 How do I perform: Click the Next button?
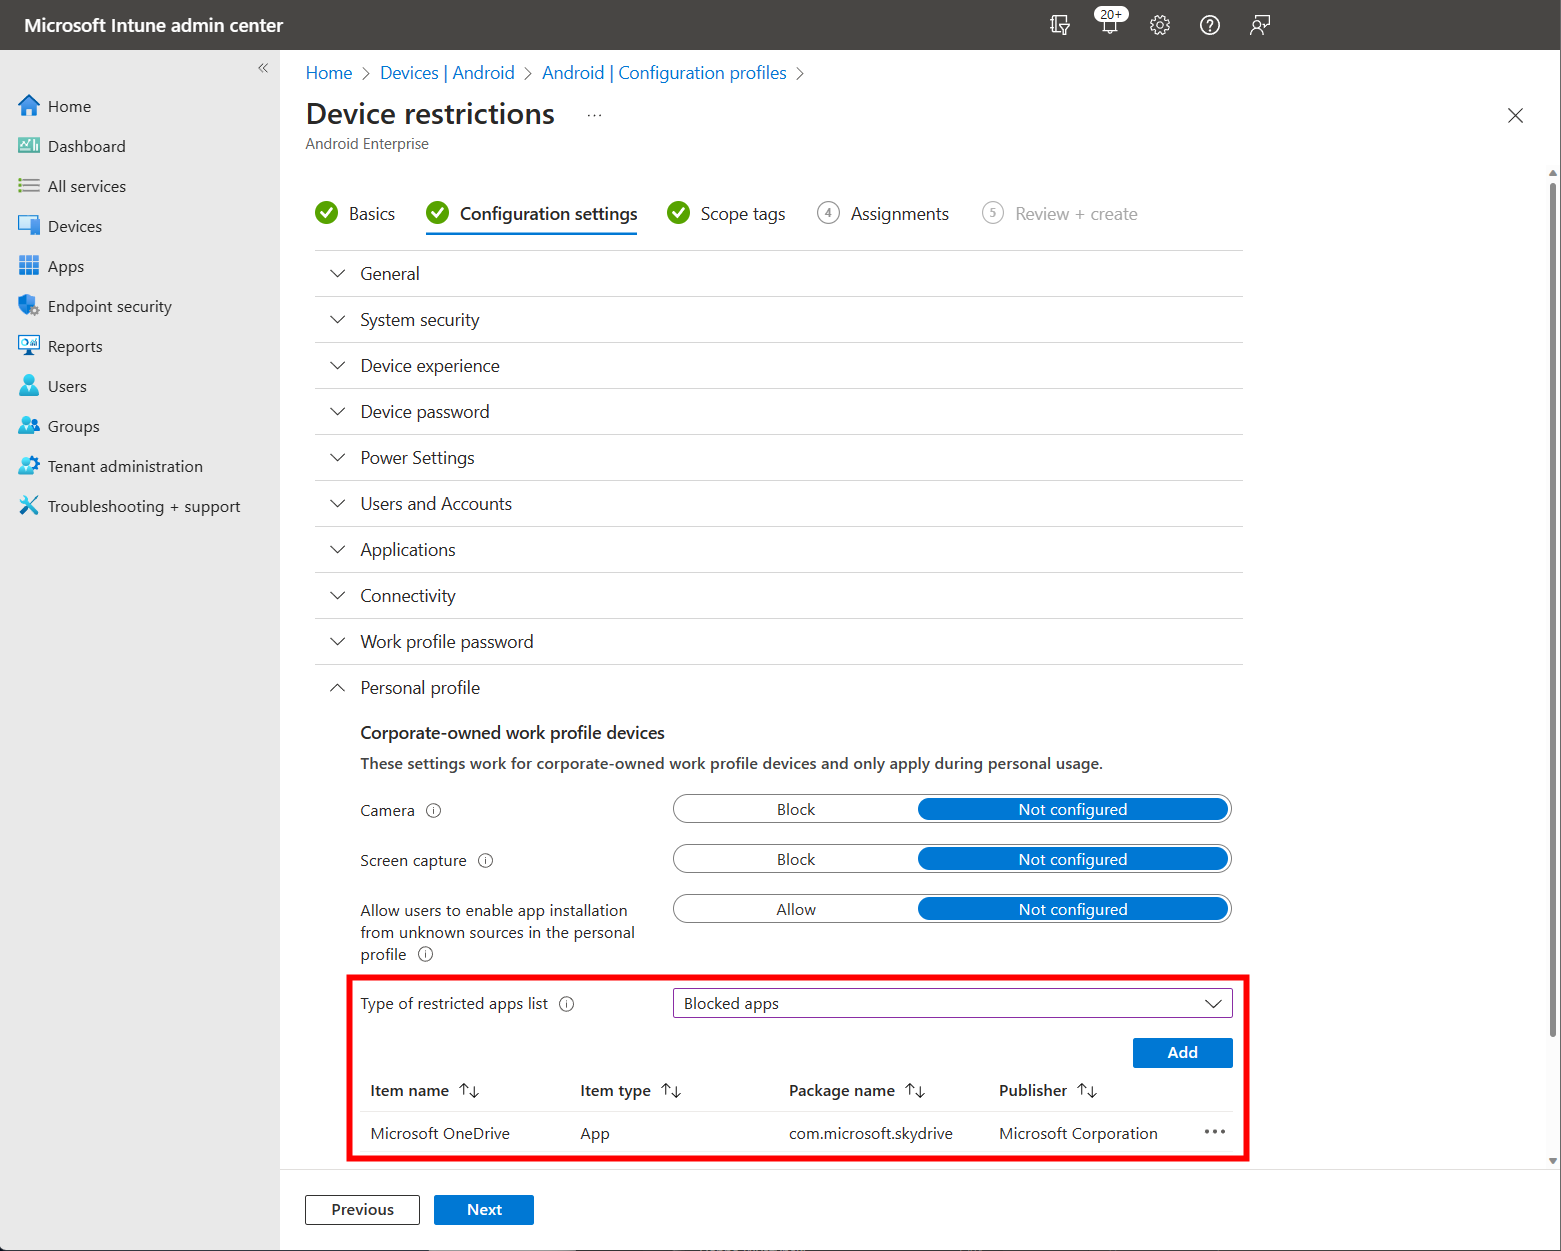tap(484, 1209)
